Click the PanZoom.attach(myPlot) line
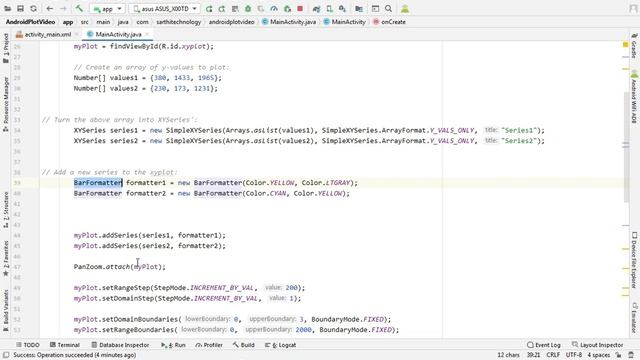Screen dimensions: 640x360 pyautogui.click(x=120, y=267)
